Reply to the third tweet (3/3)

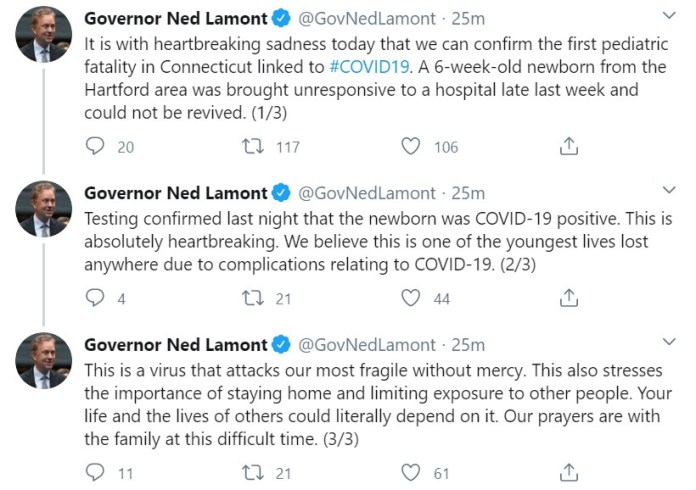(96, 471)
